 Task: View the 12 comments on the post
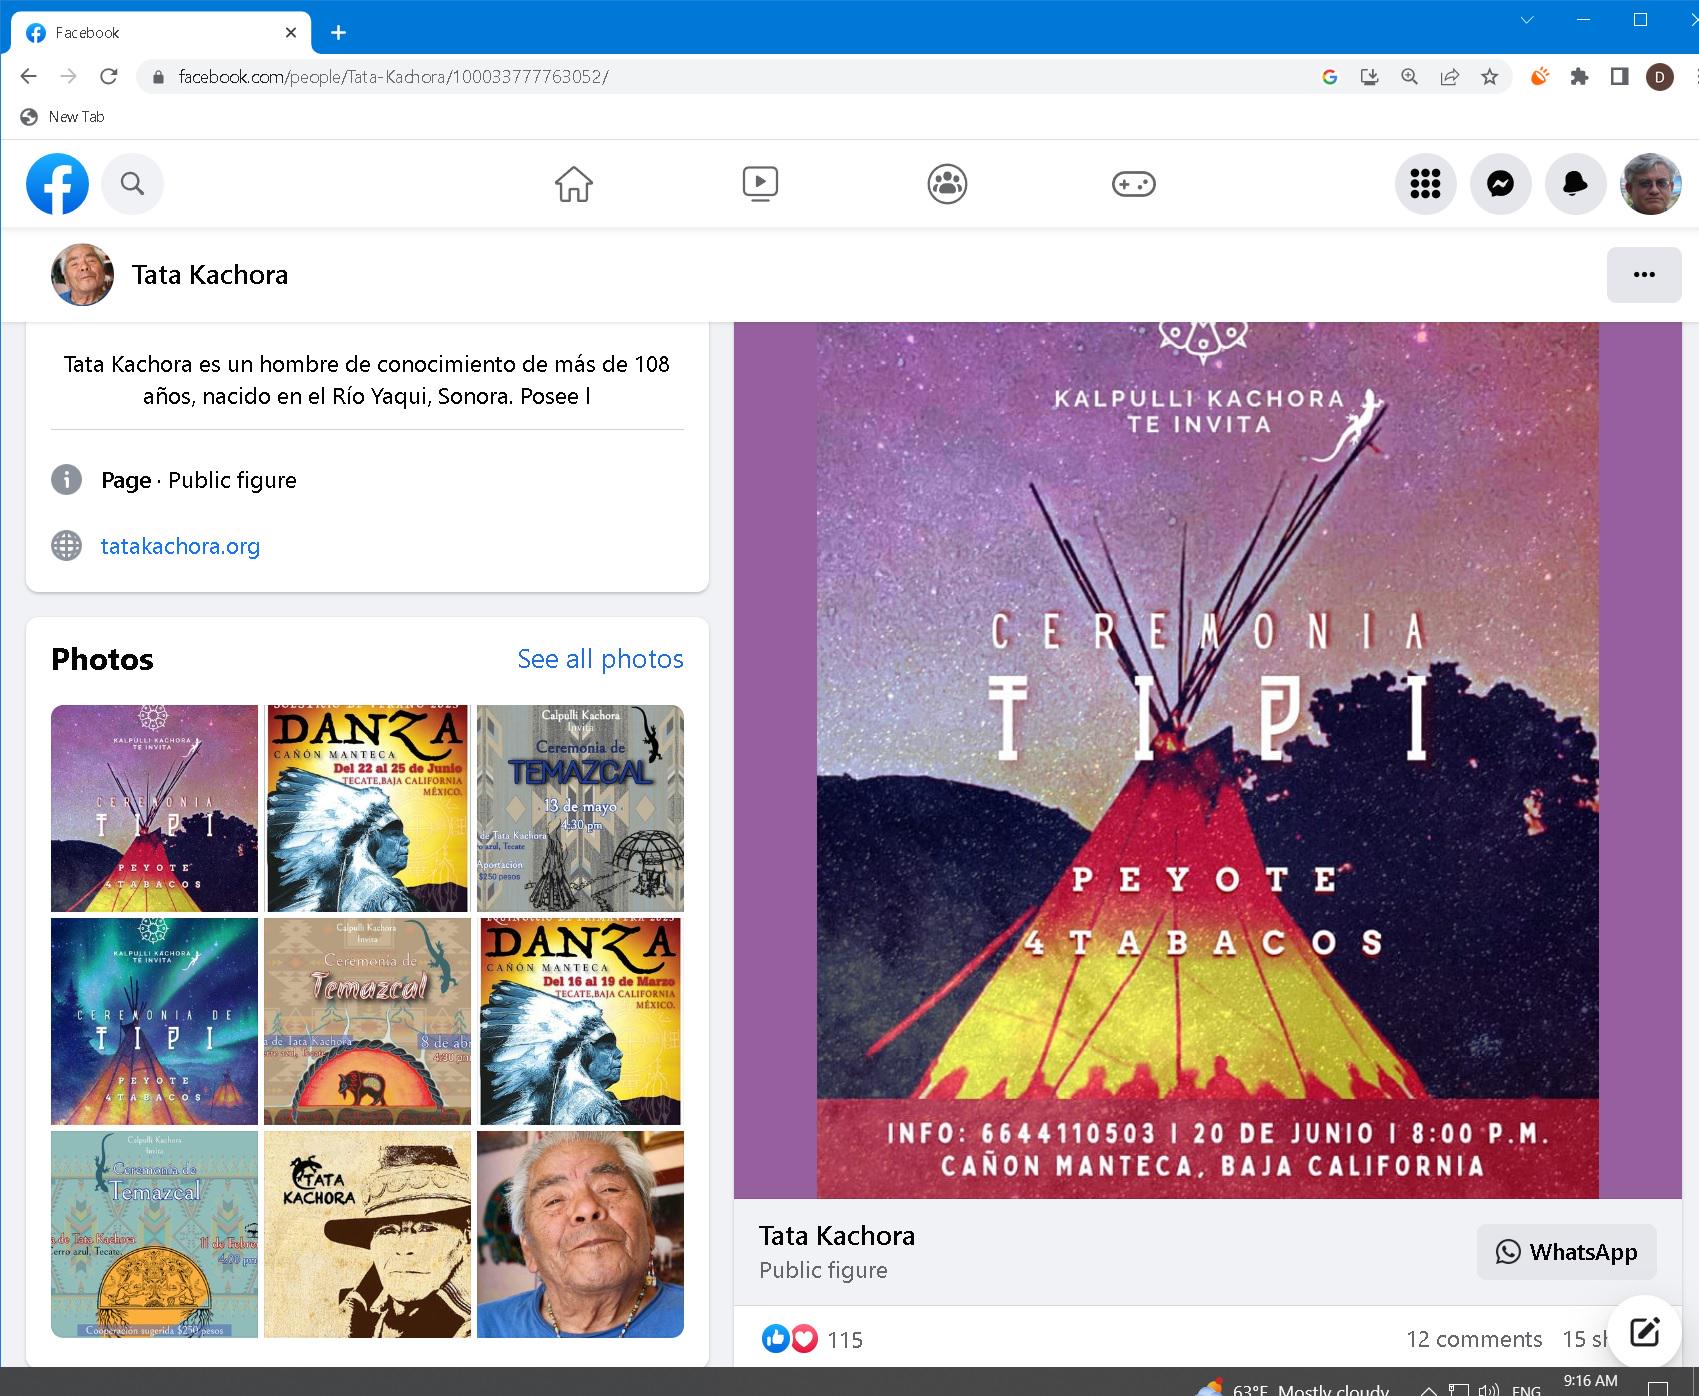(1473, 1339)
